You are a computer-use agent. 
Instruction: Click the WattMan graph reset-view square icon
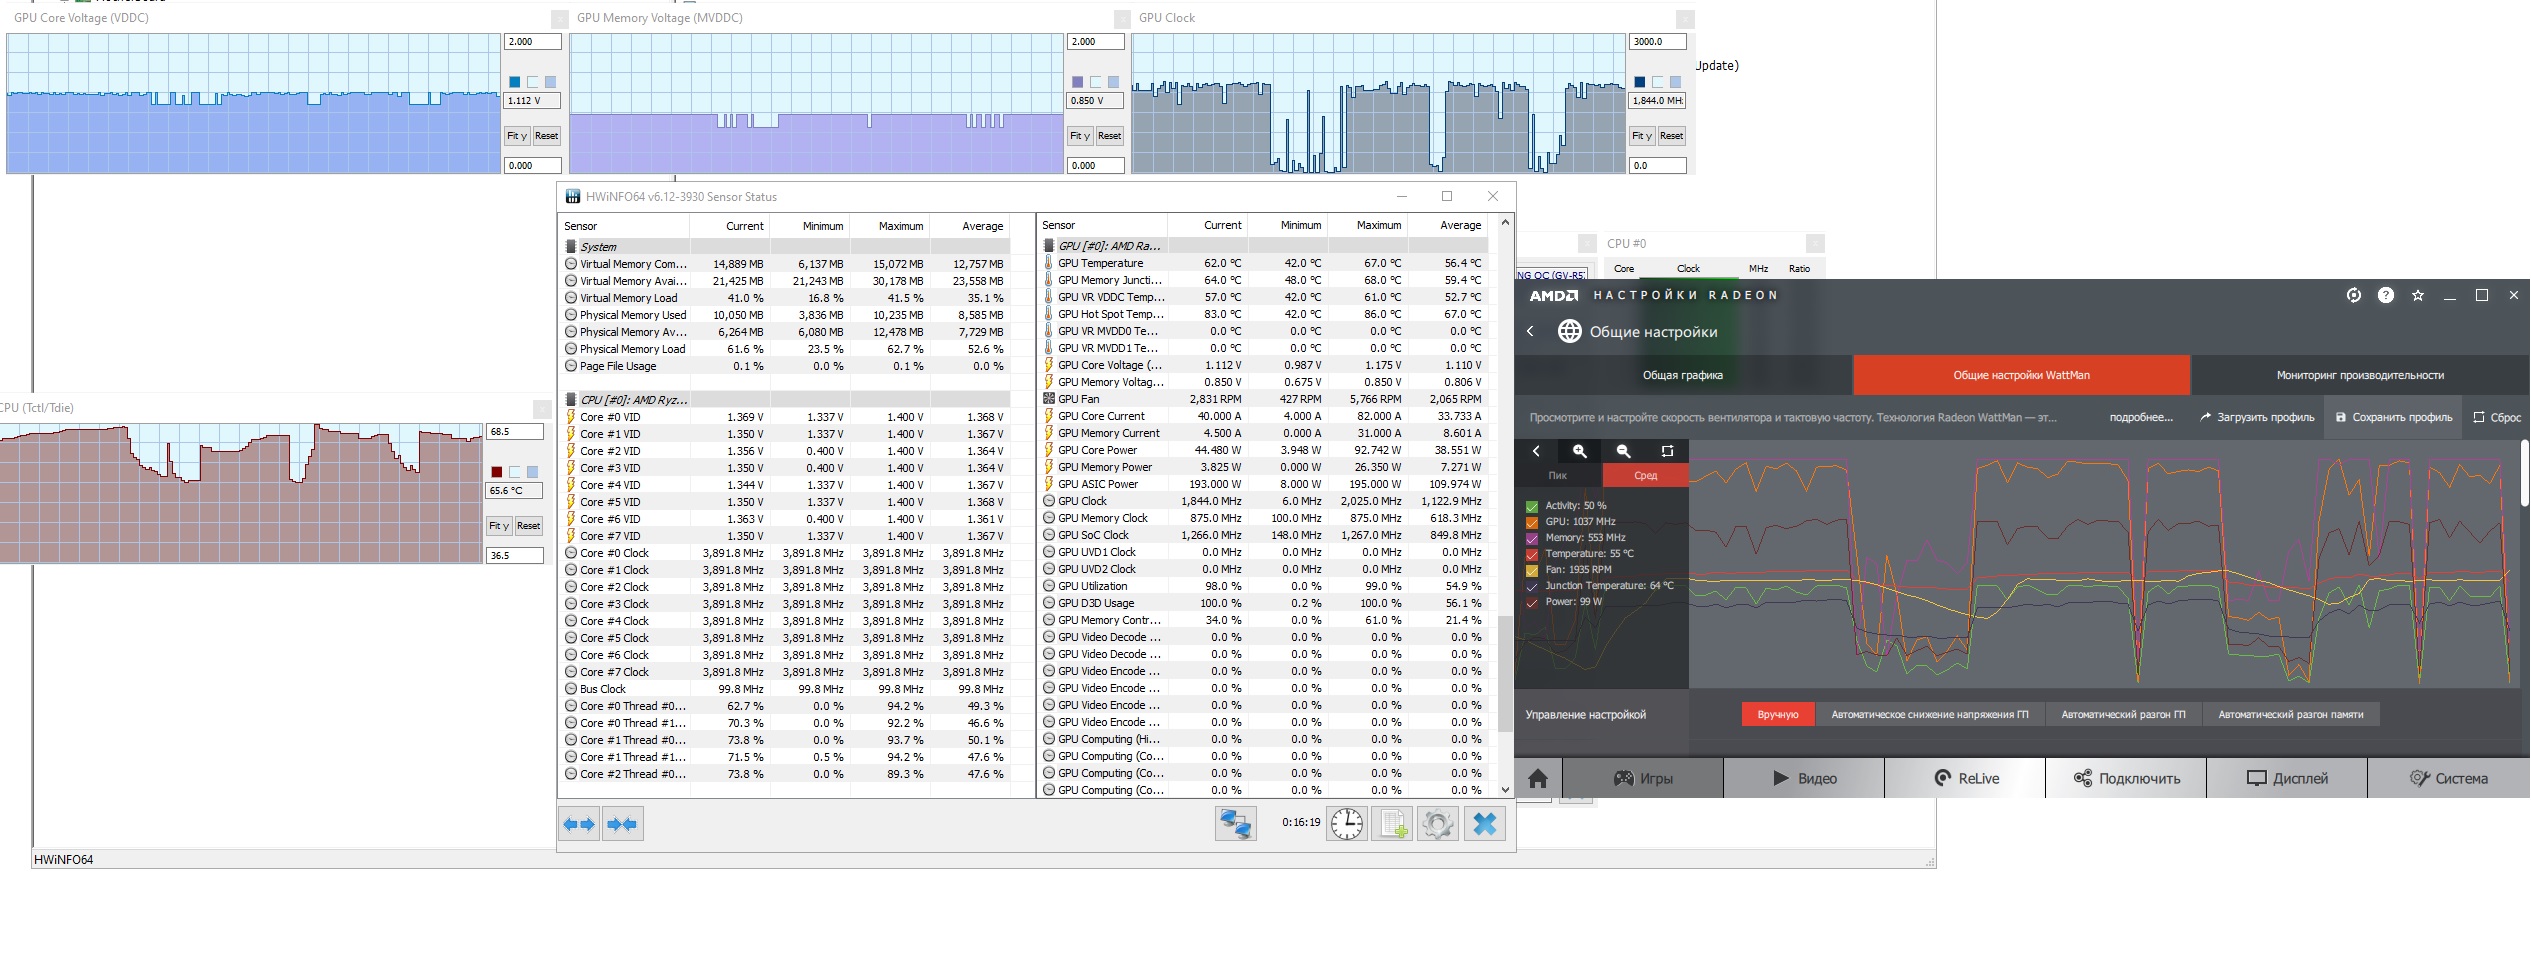(x=1667, y=451)
